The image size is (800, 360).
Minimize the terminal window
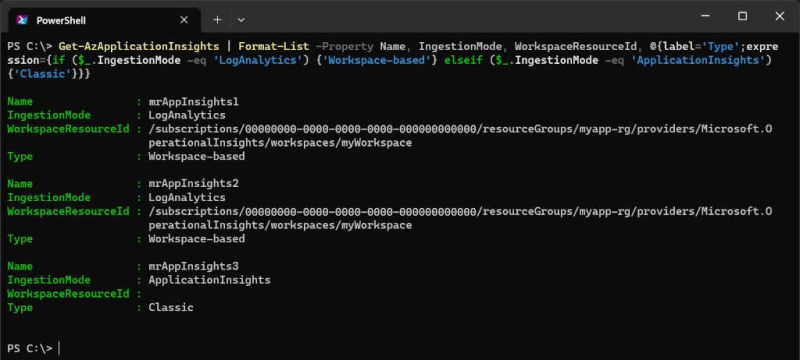(706, 16)
